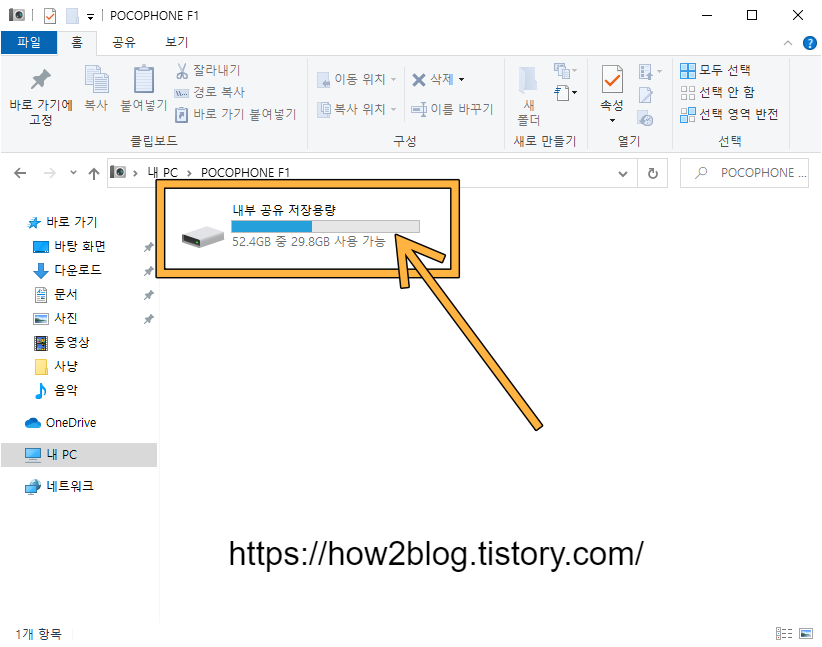Screen dimensions: 822x647
Task: Click the Edit icon in 열기 group
Action: click(x=645, y=95)
